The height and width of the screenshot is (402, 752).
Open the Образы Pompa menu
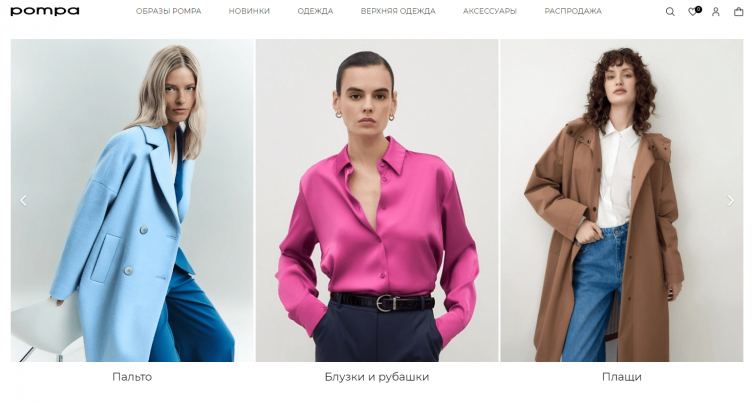pyautogui.click(x=168, y=11)
